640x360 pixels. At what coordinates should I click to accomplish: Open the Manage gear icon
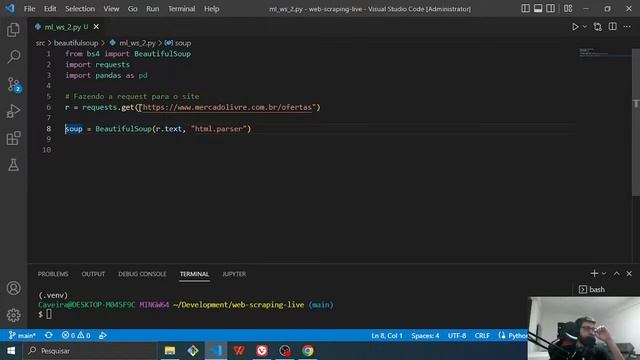13,315
